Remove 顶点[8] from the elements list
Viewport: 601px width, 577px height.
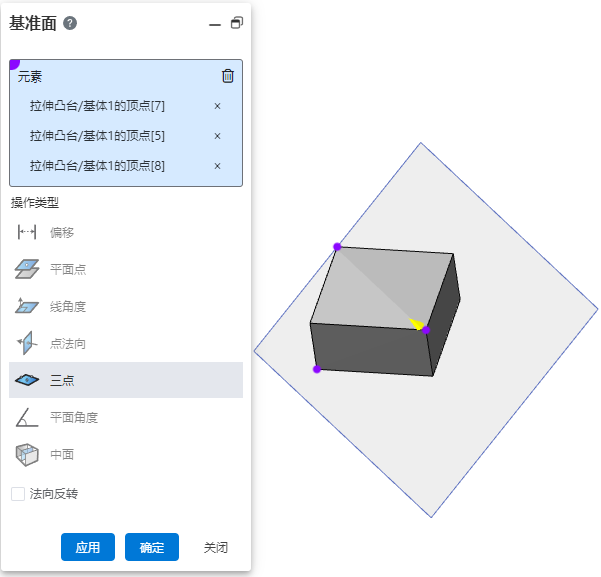(x=217, y=166)
